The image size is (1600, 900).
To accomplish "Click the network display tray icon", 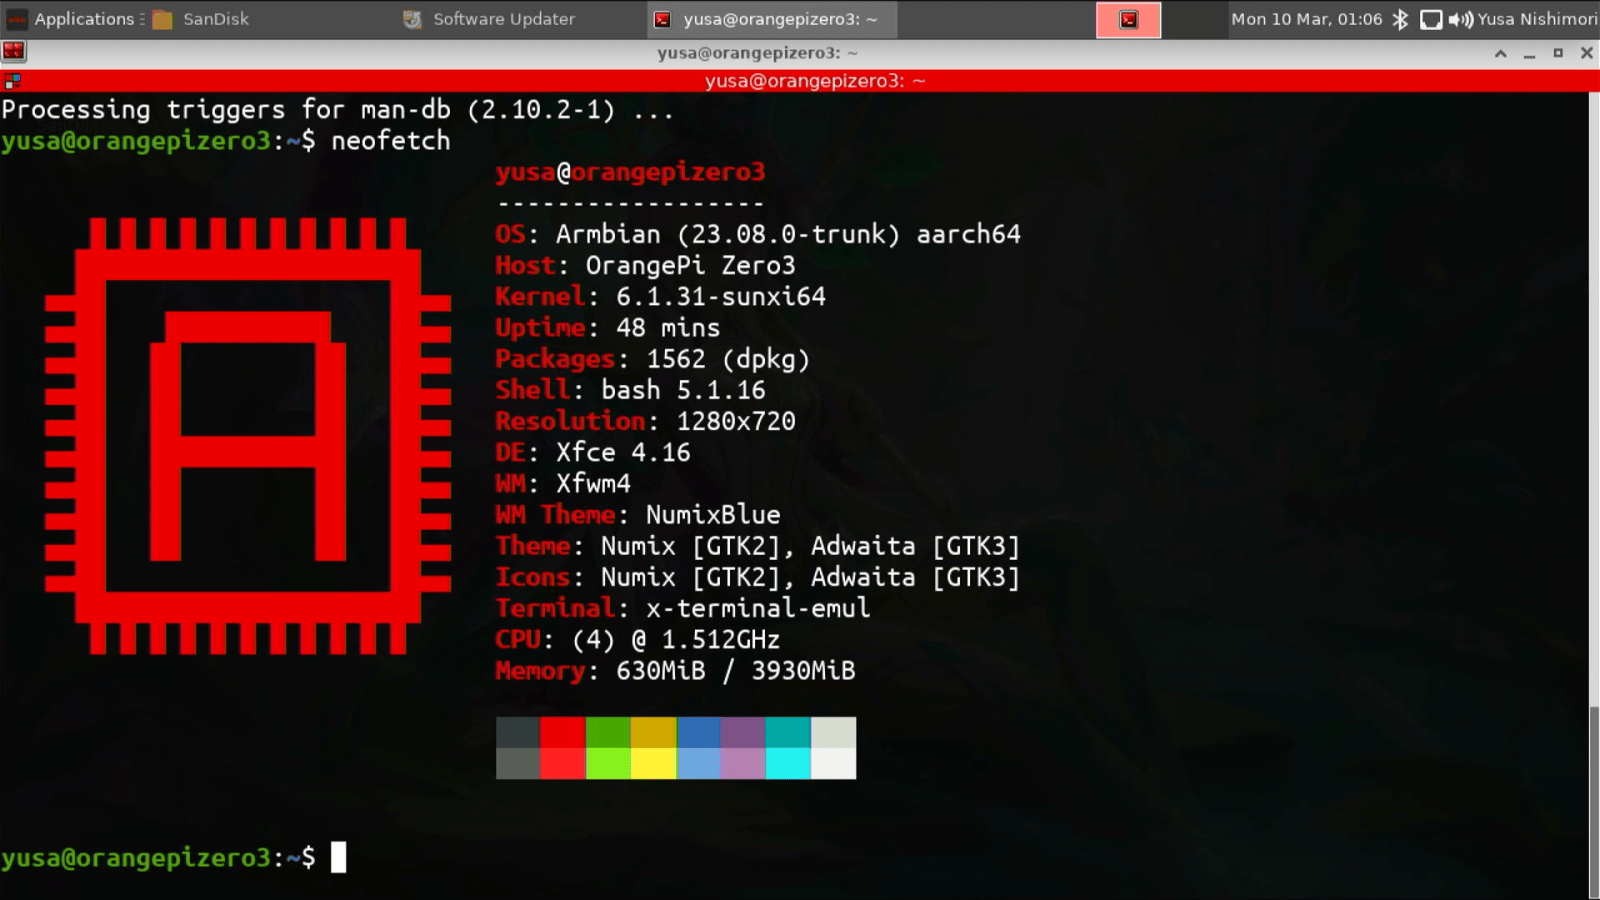I will click(x=1431, y=19).
